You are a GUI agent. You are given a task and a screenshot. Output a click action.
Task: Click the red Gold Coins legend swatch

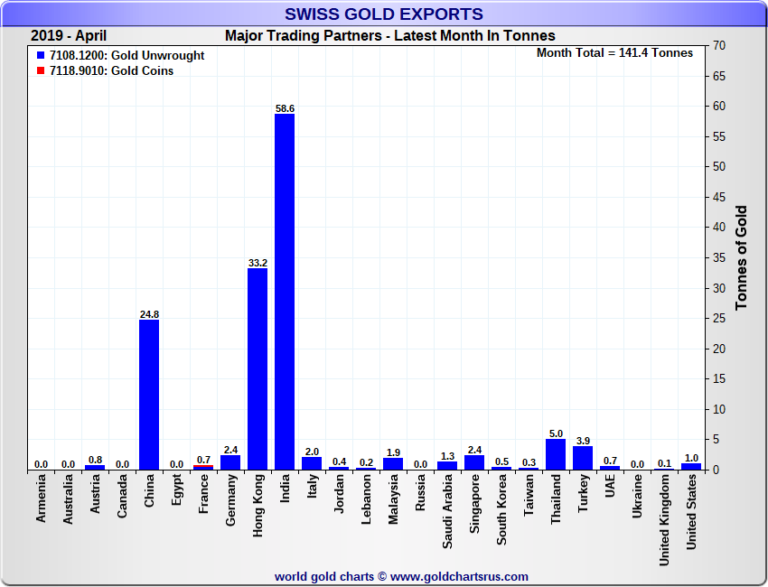[x=39, y=71]
